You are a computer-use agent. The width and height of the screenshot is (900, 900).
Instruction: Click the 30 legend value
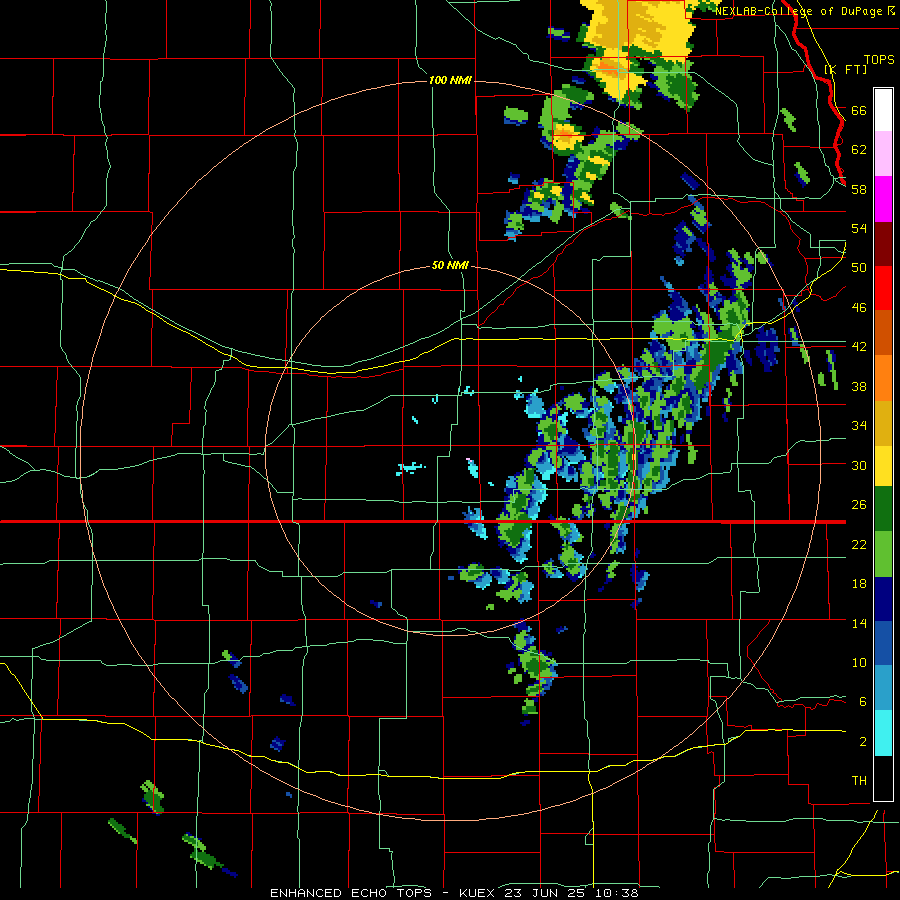coord(859,465)
